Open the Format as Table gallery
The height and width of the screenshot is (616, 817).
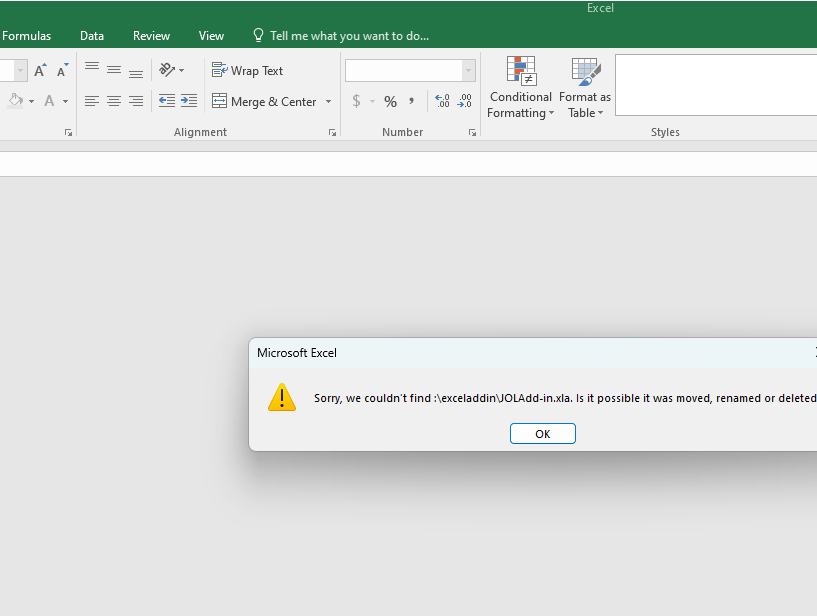click(x=585, y=90)
